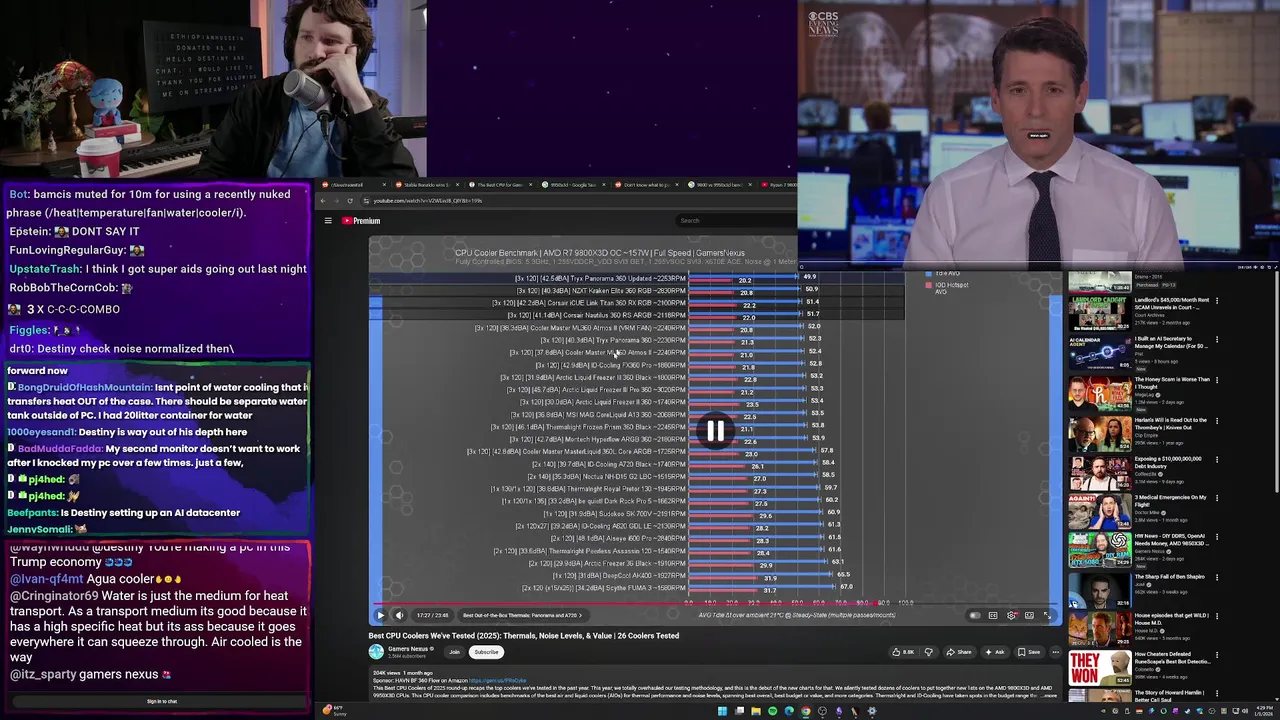
Task: Open 'The Sharp Fall of Ben Shapiro' thumbnail
Action: (1099, 590)
